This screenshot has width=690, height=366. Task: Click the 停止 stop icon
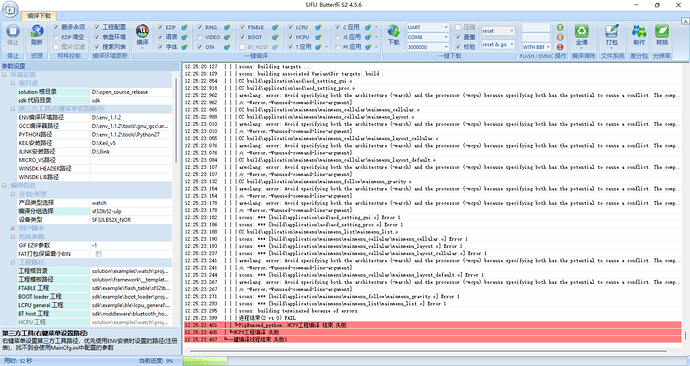pyautogui.click(x=13, y=31)
